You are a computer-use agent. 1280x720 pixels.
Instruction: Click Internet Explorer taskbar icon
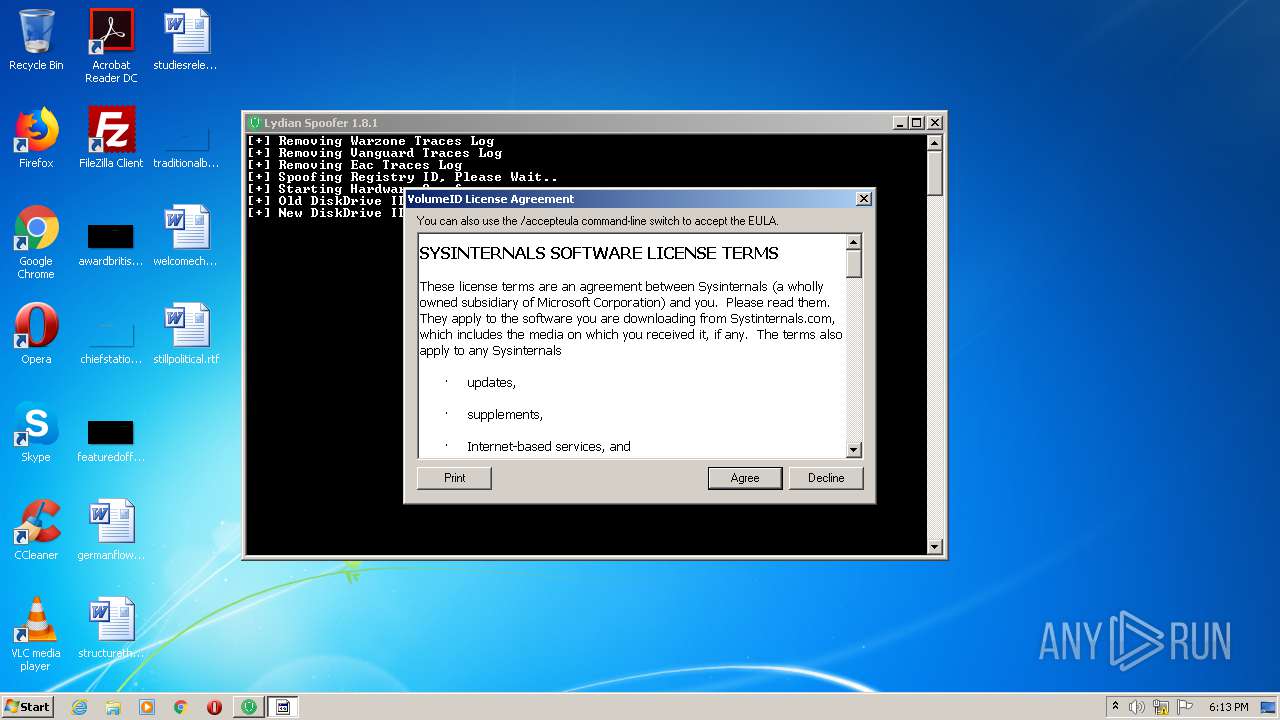tap(79, 707)
